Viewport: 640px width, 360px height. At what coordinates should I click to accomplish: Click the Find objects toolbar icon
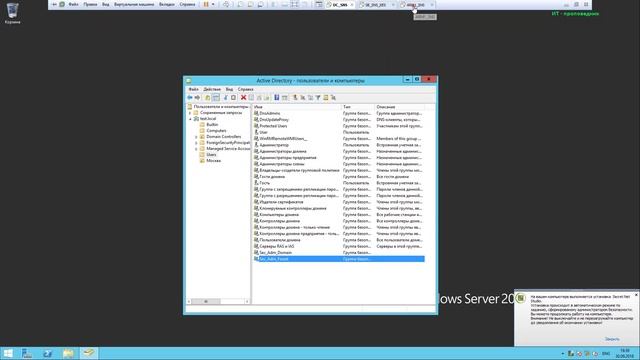[x=326, y=98]
